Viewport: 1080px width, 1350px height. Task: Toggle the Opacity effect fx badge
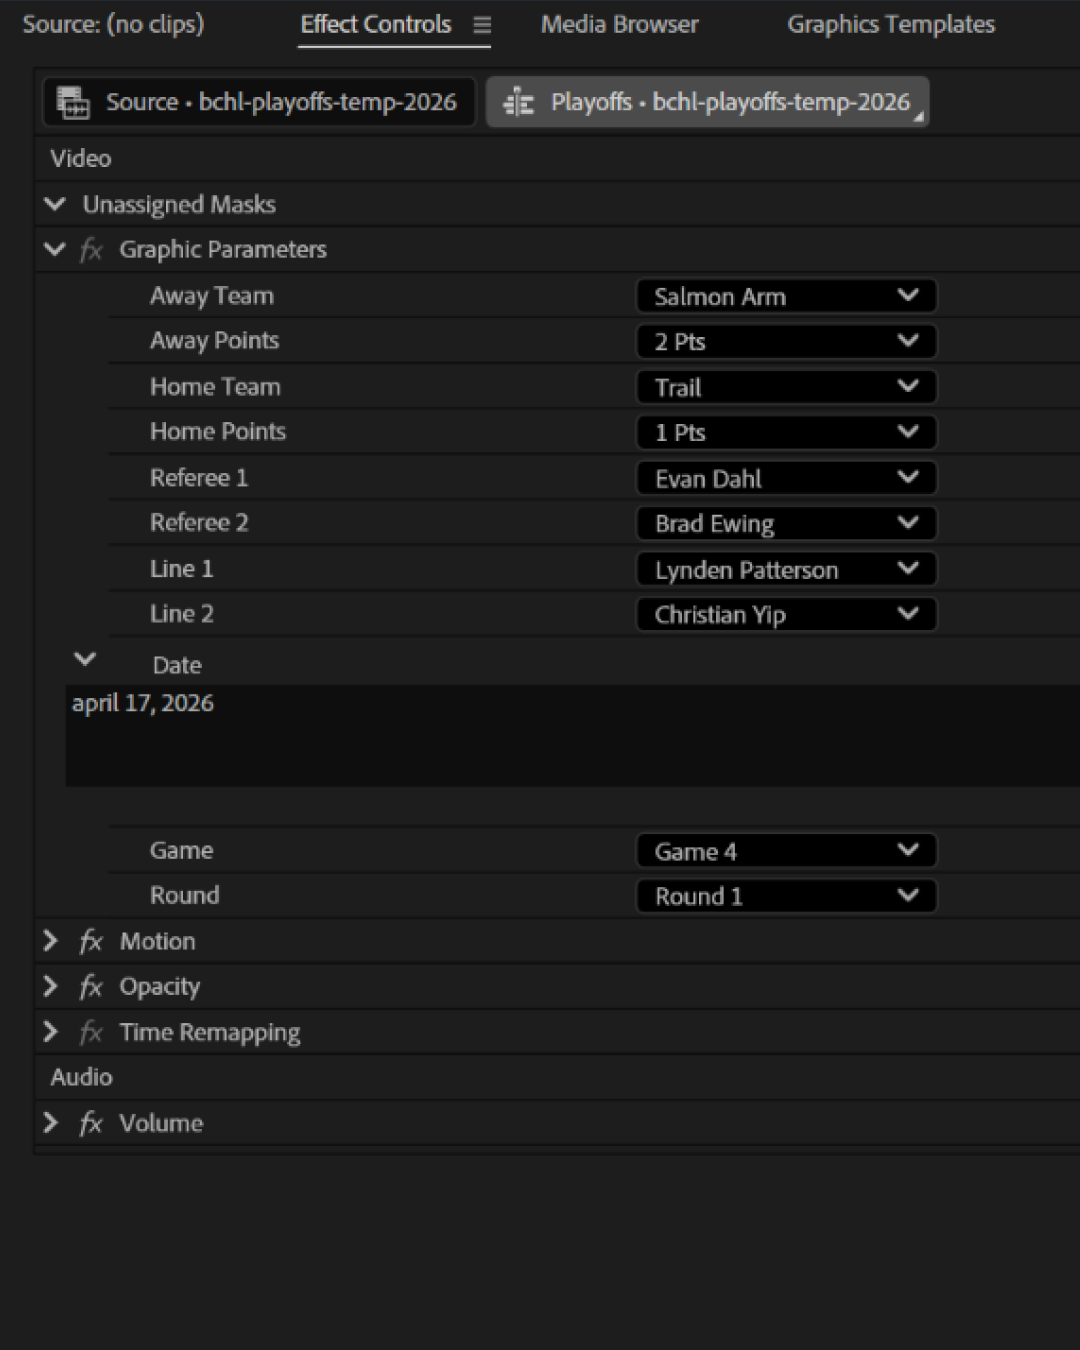tap(91, 986)
